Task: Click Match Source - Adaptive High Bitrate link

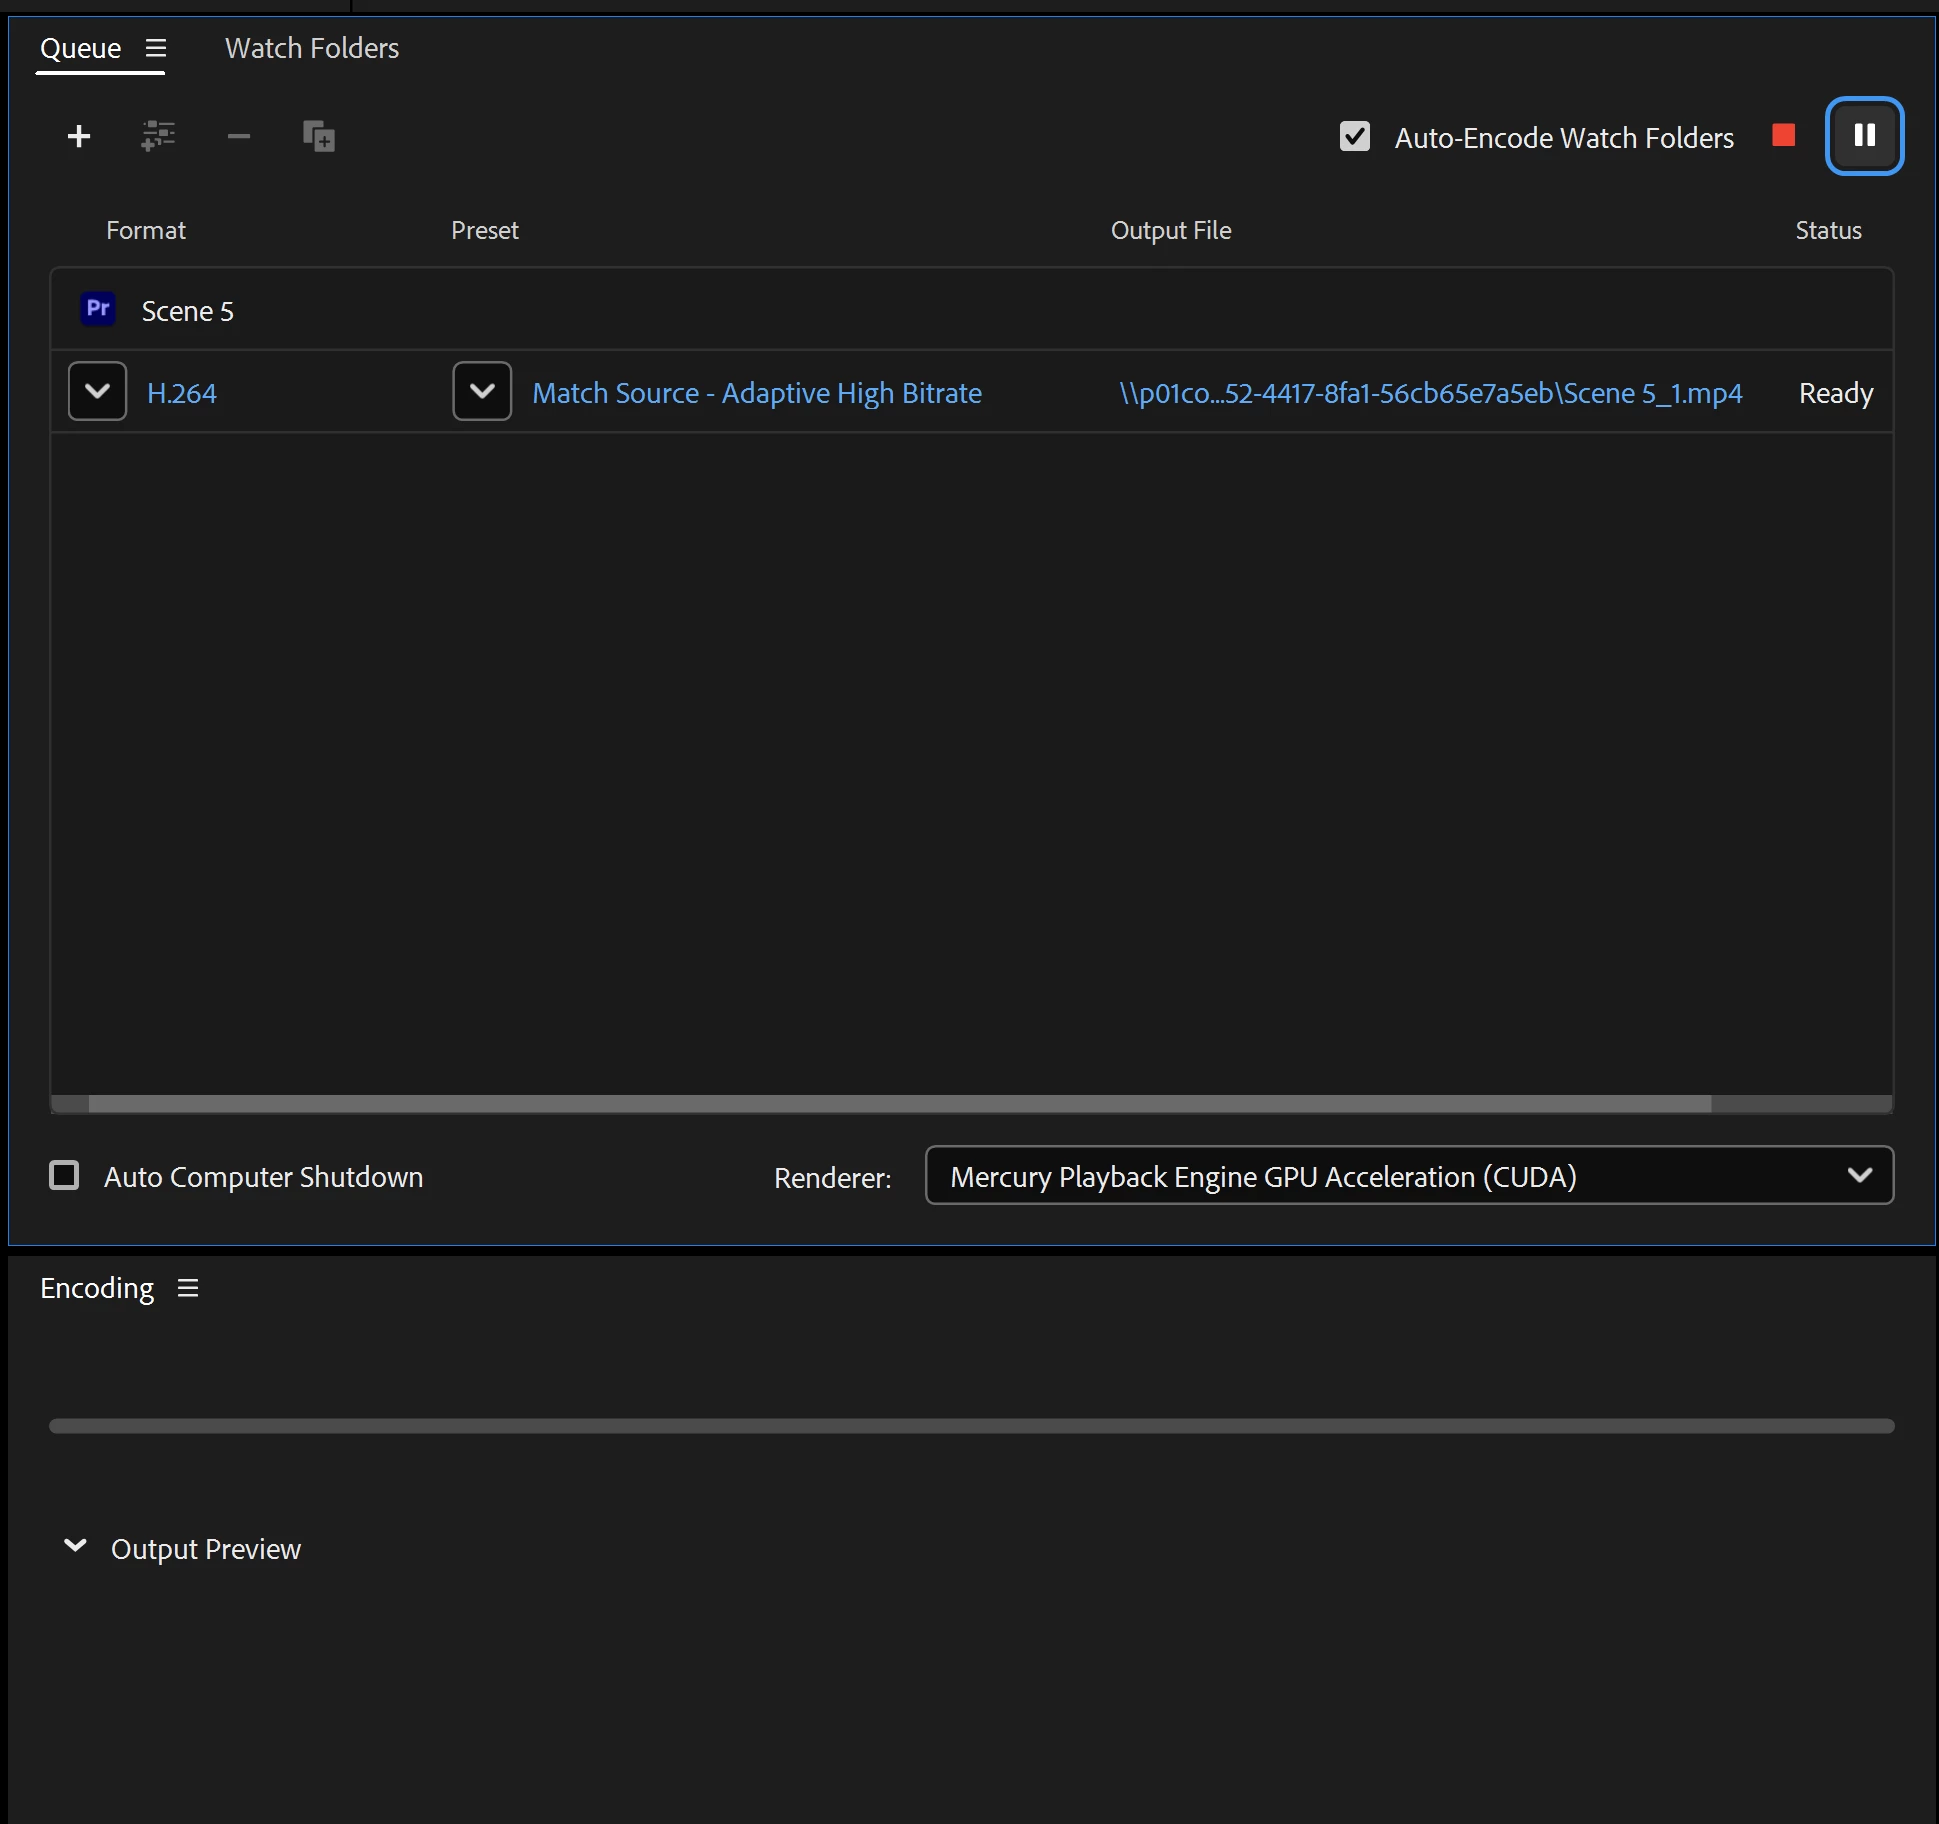Action: (756, 393)
